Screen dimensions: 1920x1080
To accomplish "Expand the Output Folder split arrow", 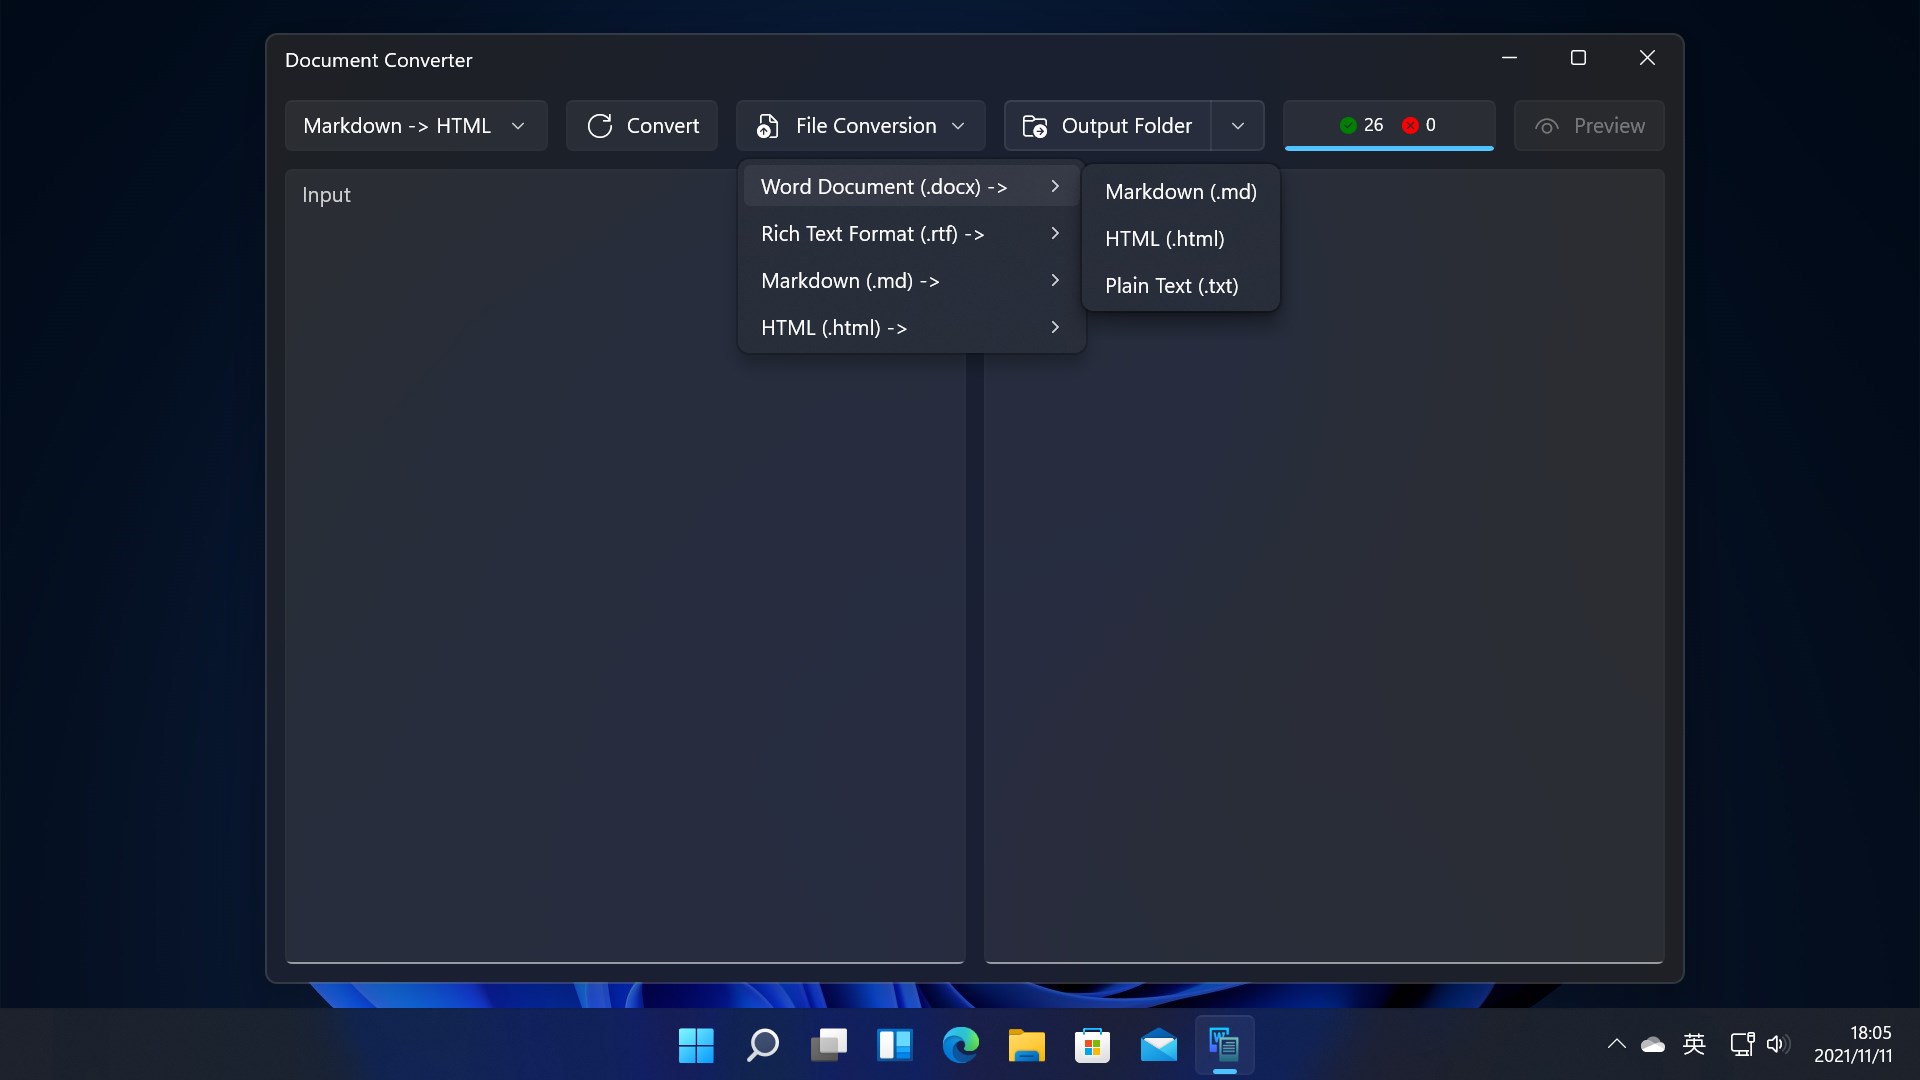I will (1238, 126).
